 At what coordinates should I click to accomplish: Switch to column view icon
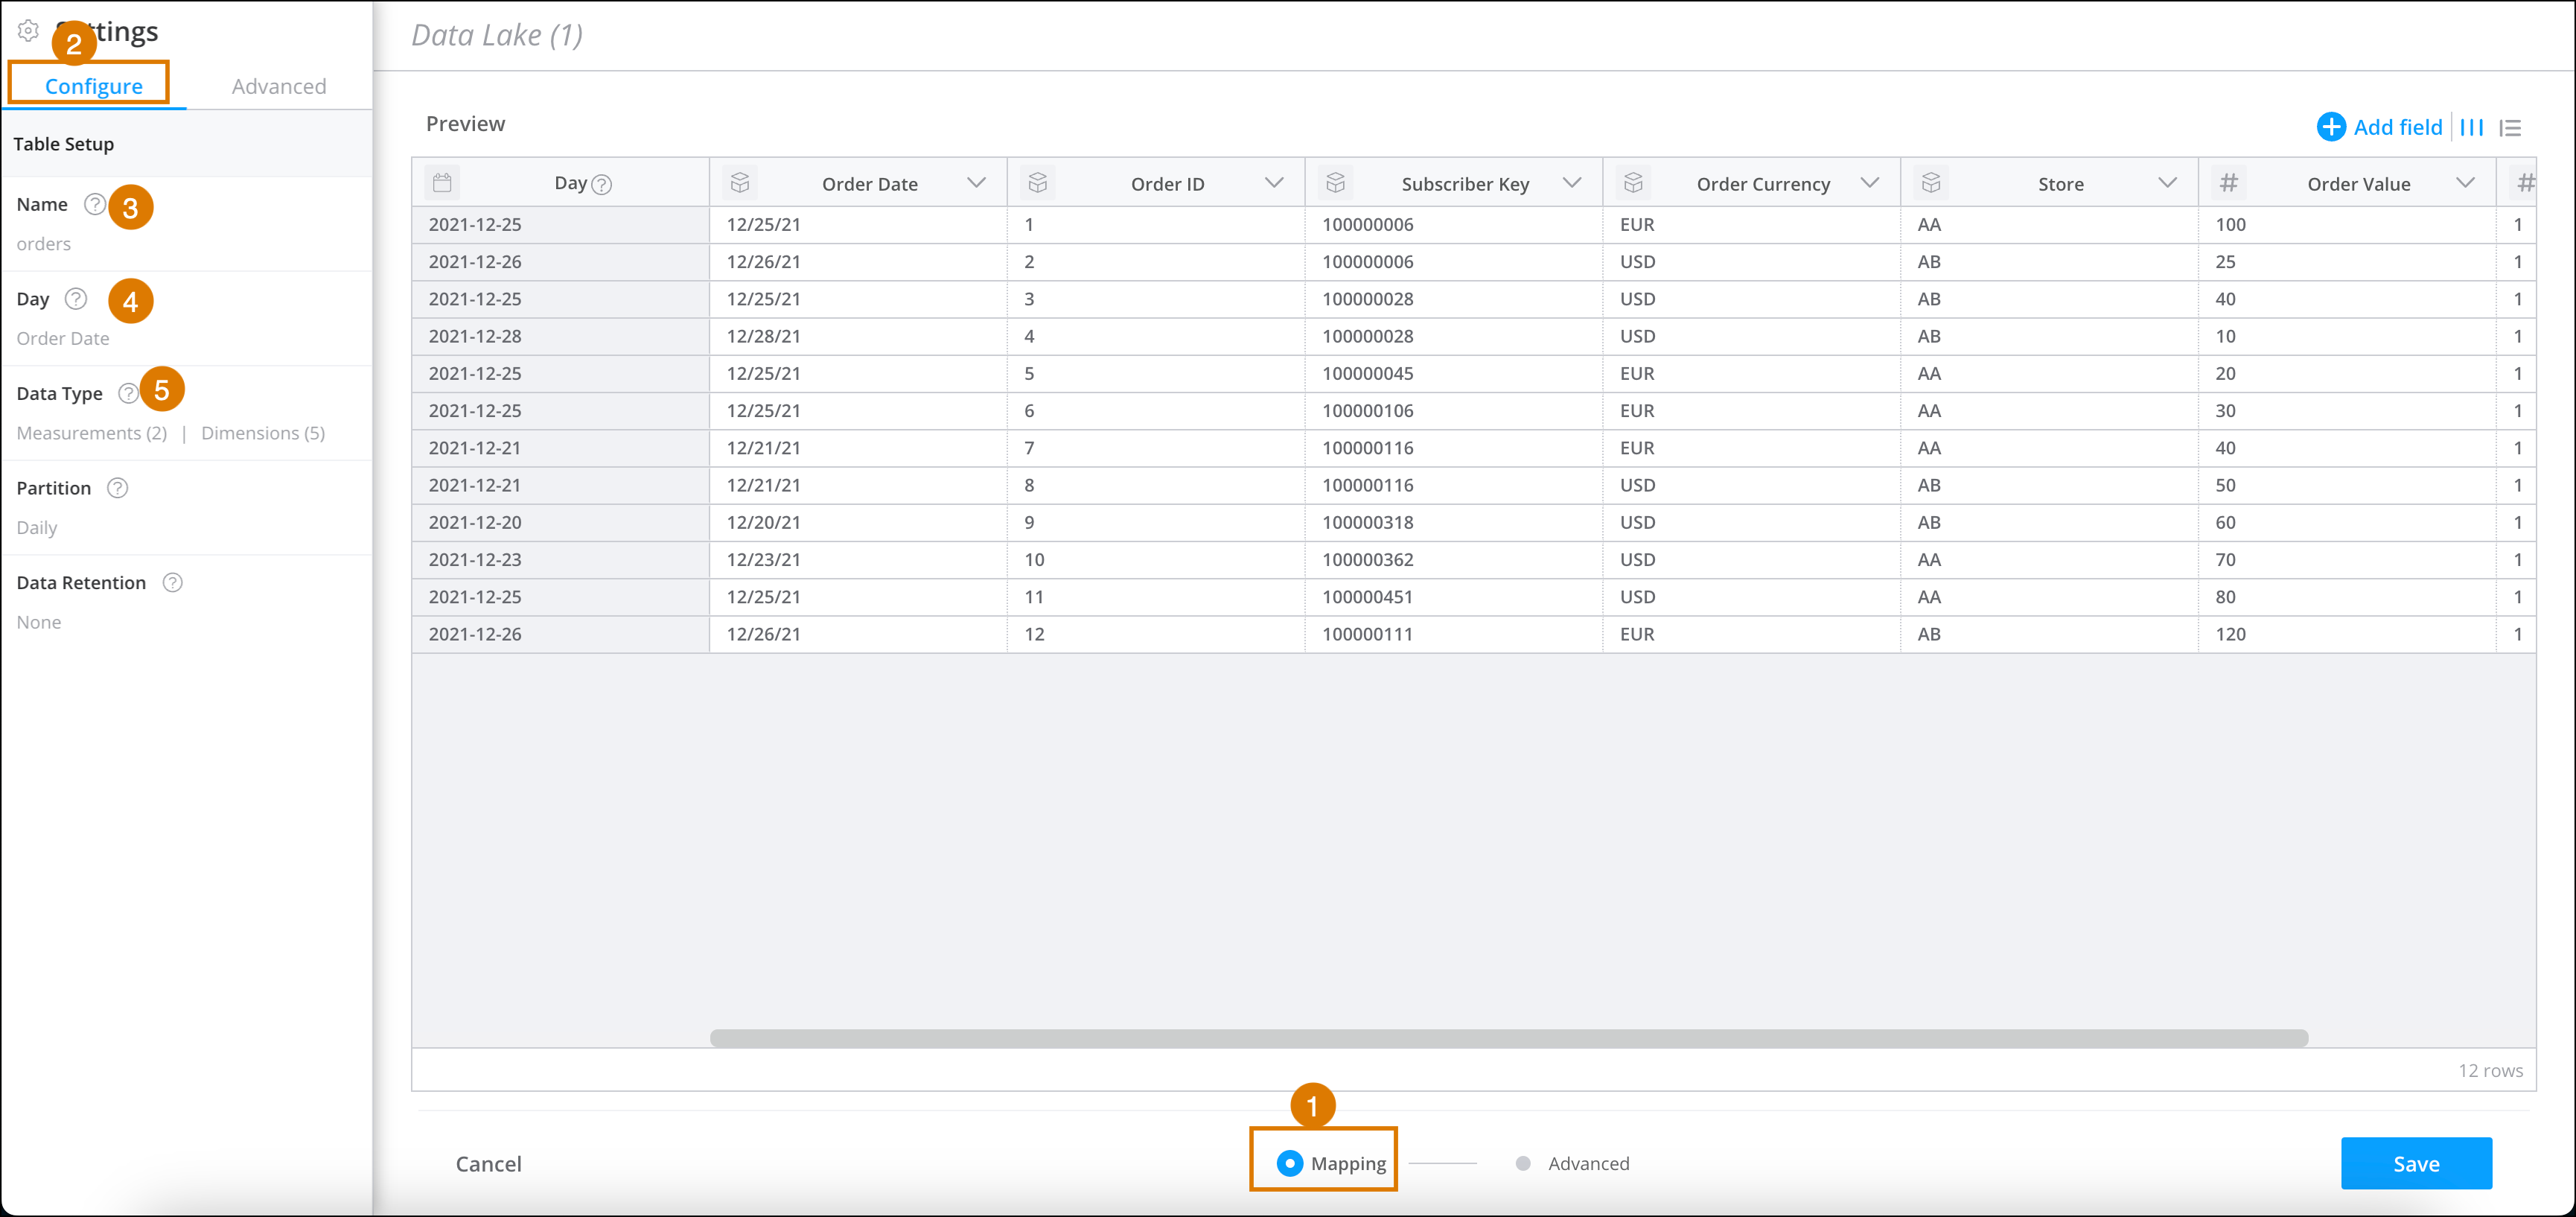pyautogui.click(x=2472, y=128)
